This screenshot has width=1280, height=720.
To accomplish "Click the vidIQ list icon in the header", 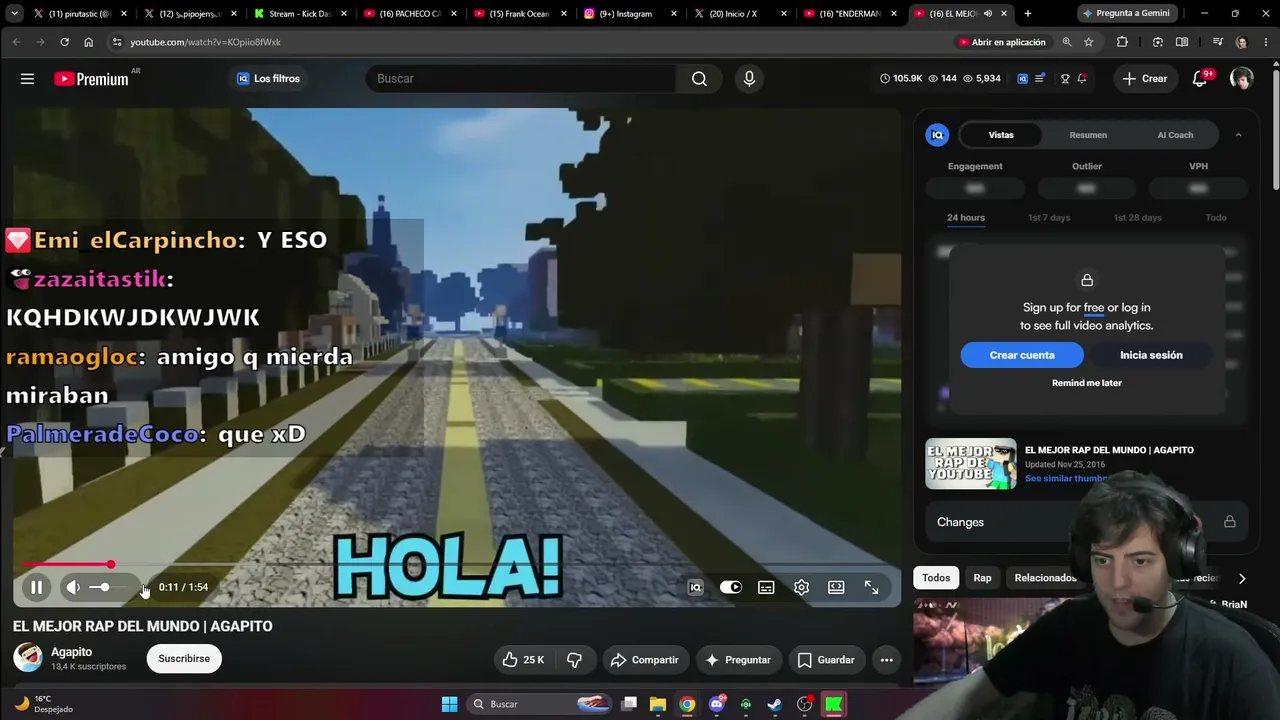I will (x=1040, y=79).
